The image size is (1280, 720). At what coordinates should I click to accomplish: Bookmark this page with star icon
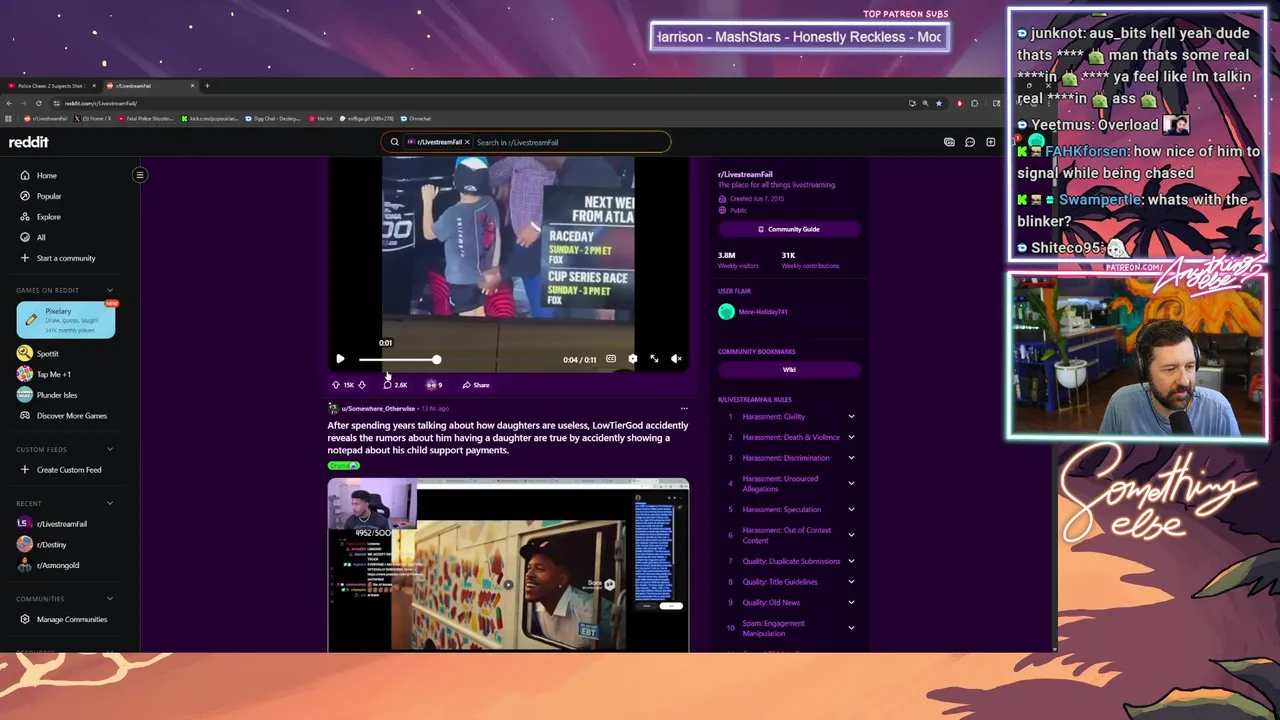point(939,103)
